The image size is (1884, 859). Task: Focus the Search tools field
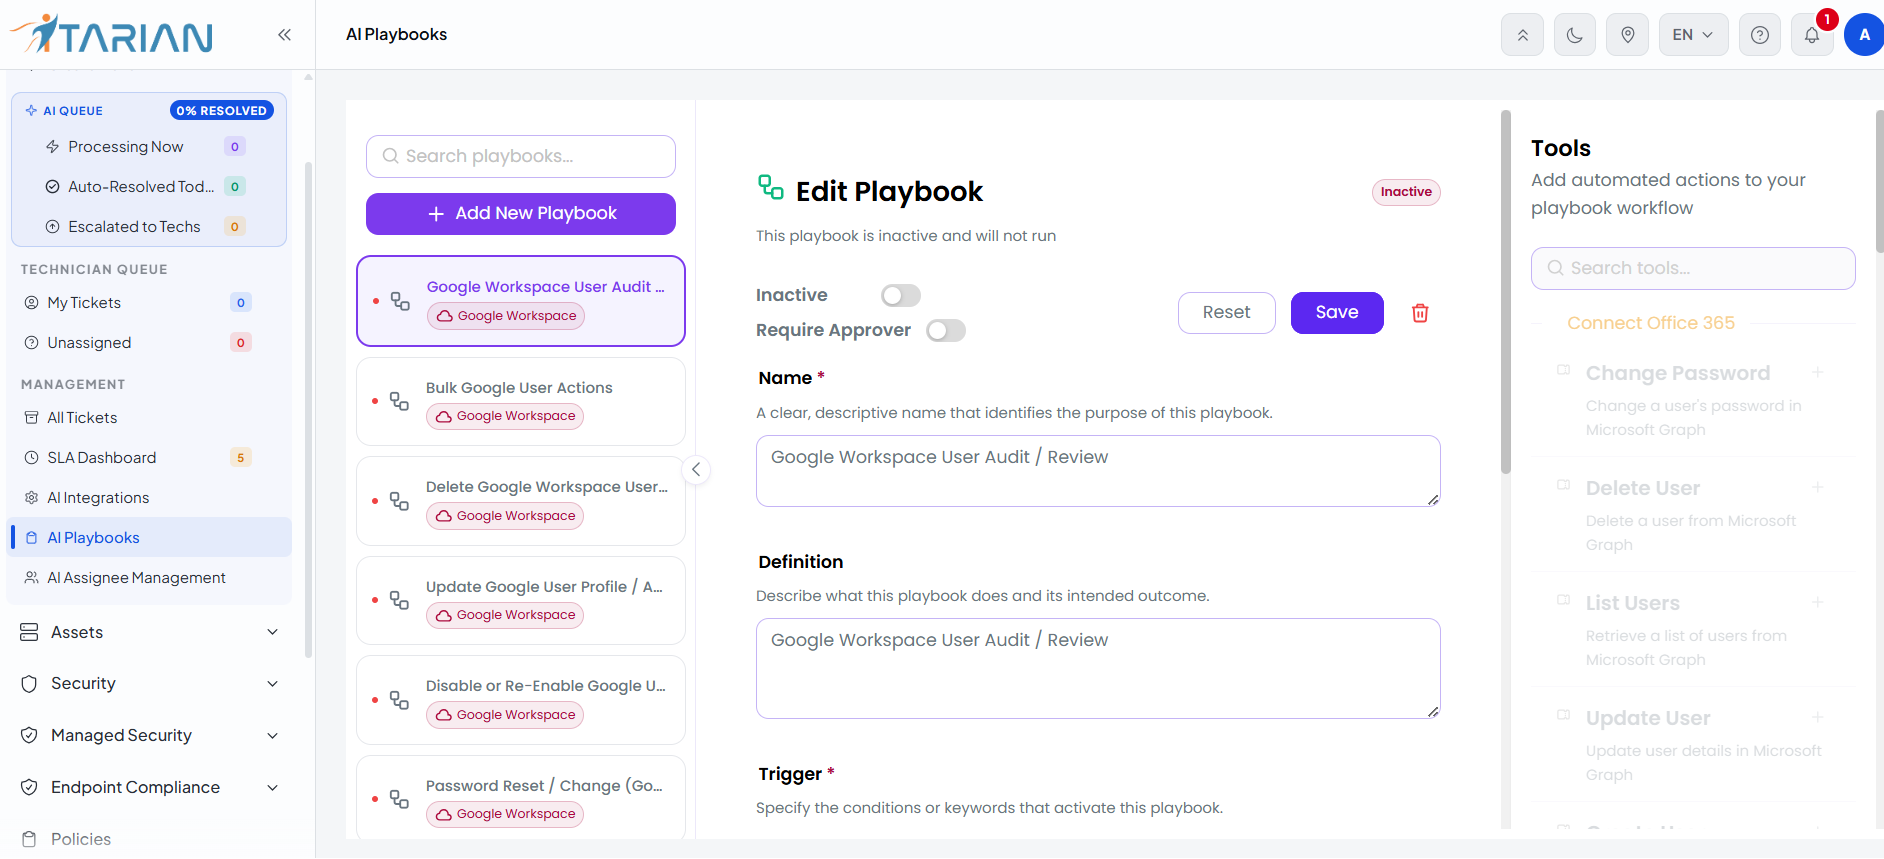coord(1693,268)
